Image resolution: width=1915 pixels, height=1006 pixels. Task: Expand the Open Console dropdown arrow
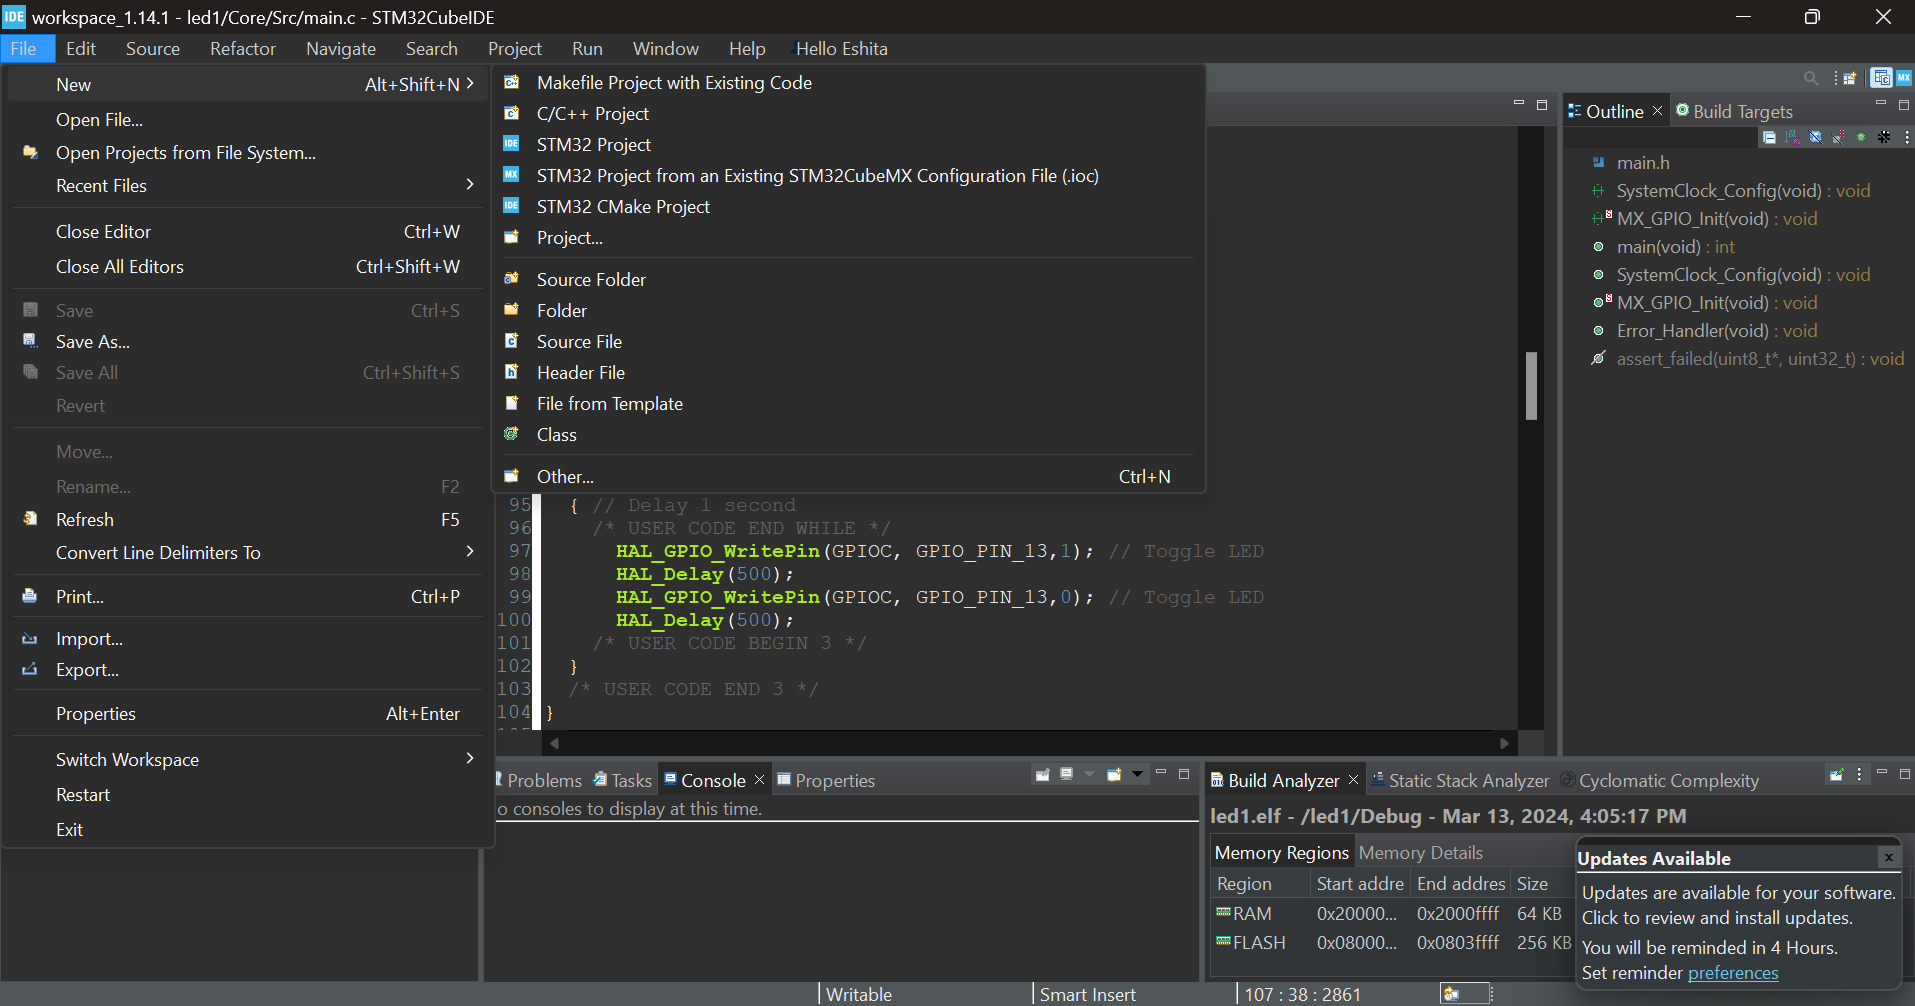point(1137,775)
